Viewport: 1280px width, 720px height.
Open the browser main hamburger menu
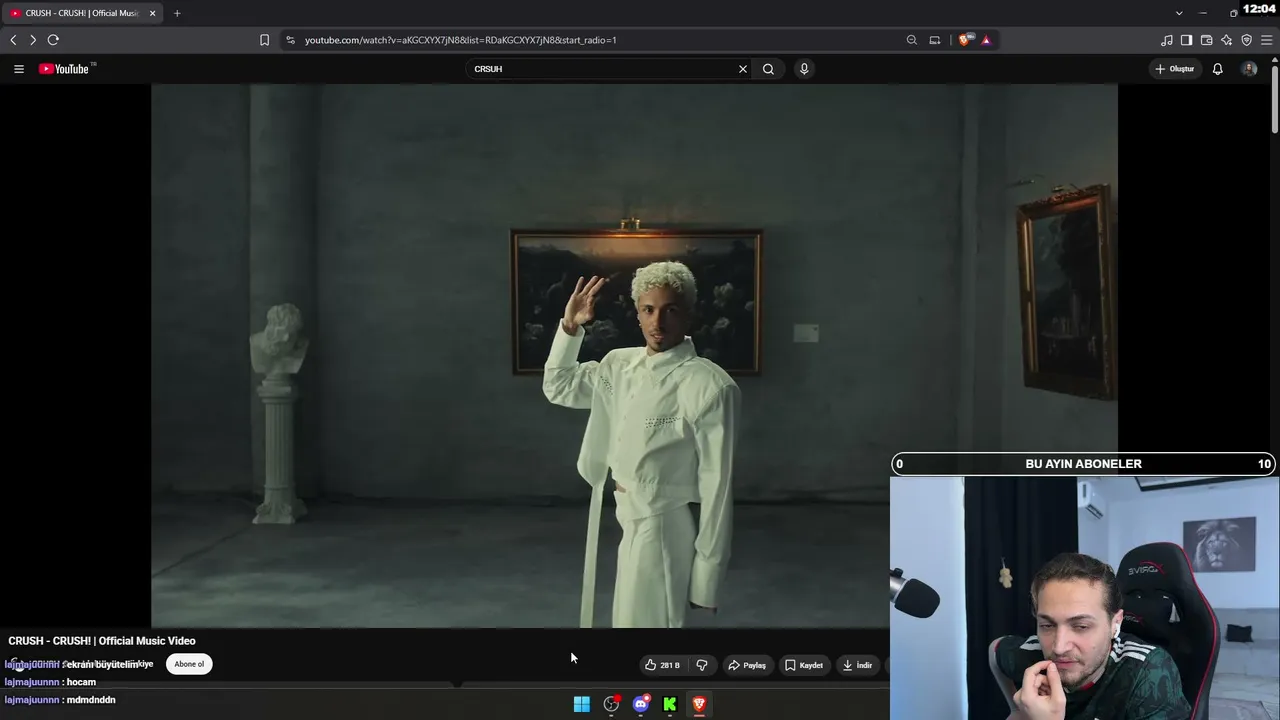pyautogui.click(x=1267, y=40)
